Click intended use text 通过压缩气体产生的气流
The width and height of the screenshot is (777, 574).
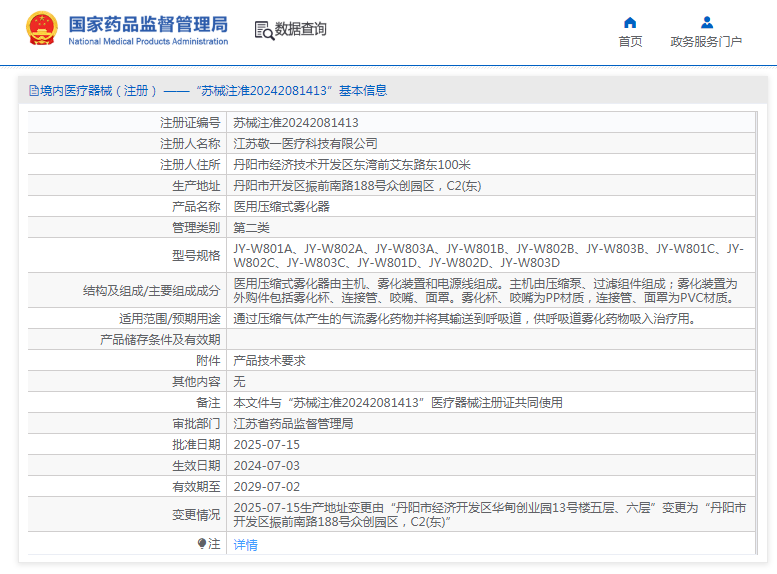pyautogui.click(x=466, y=319)
